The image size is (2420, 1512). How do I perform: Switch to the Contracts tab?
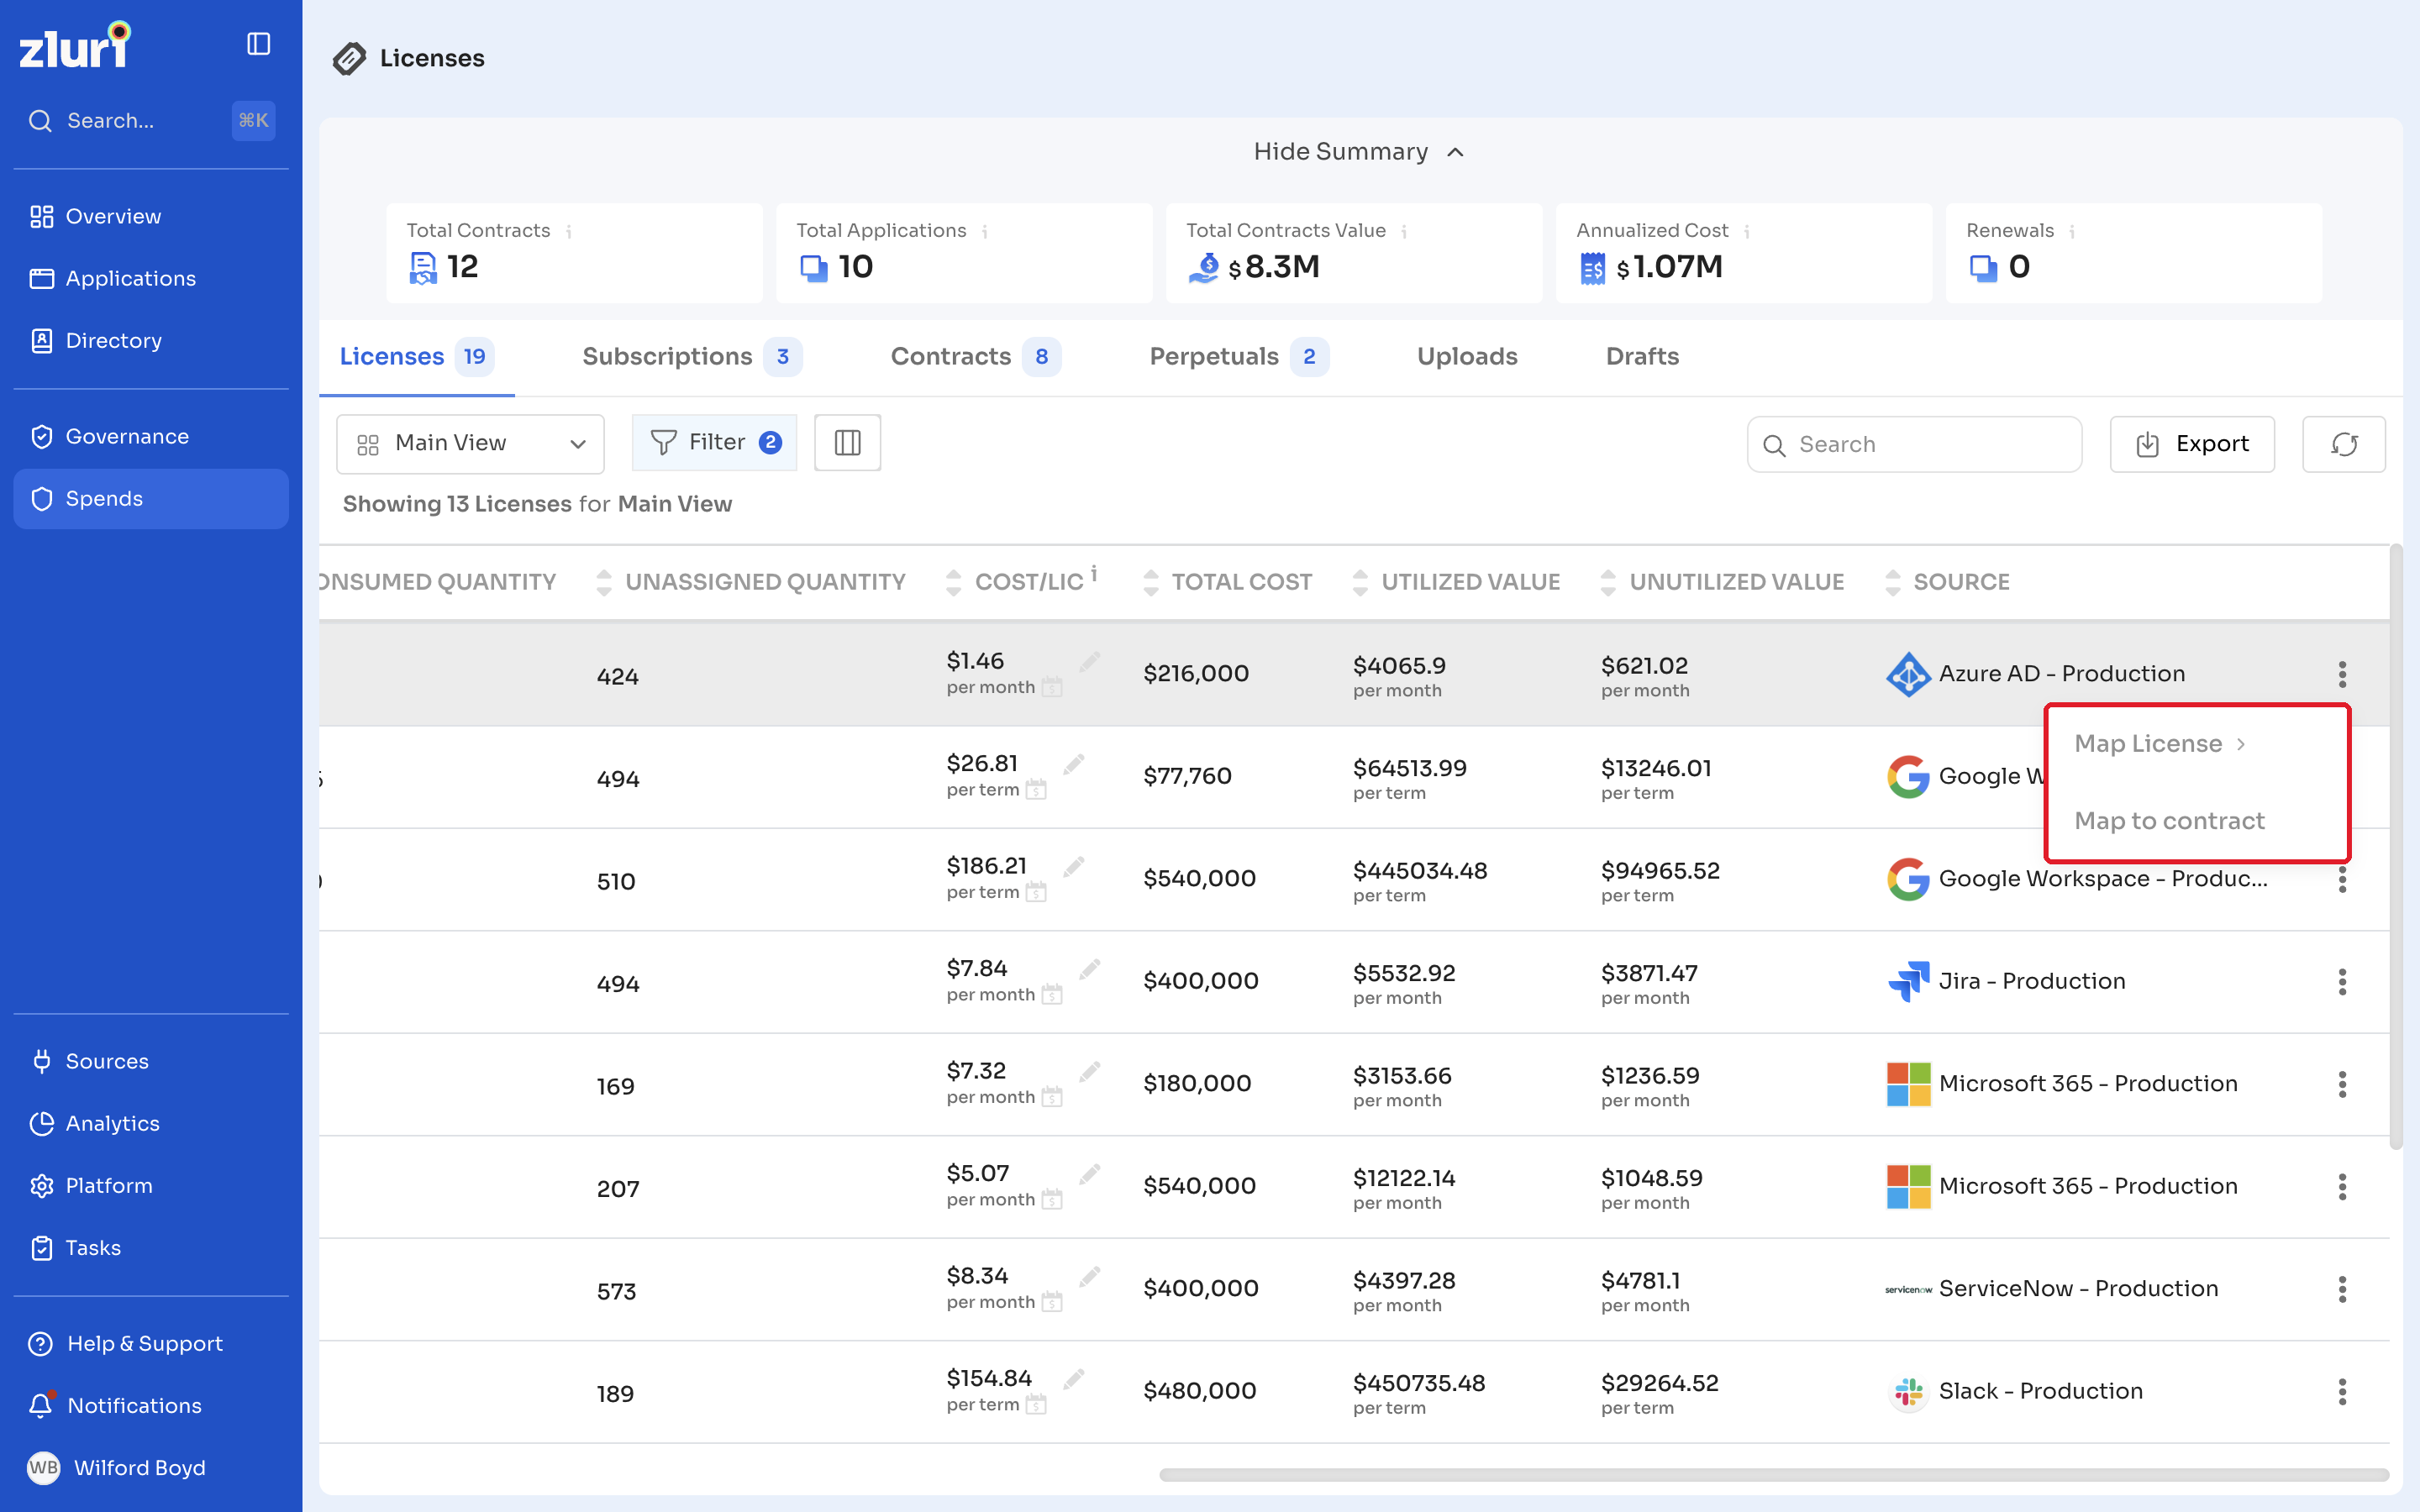pyautogui.click(x=975, y=357)
